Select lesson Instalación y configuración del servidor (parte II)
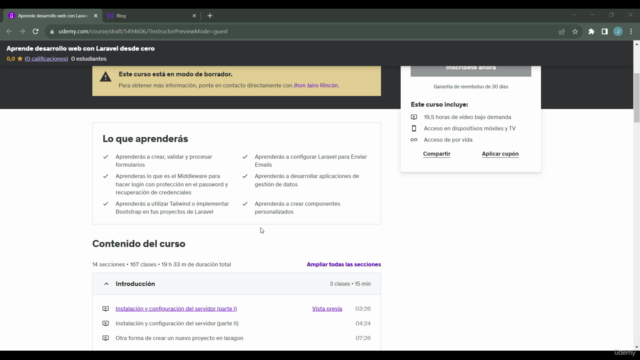 point(177,323)
